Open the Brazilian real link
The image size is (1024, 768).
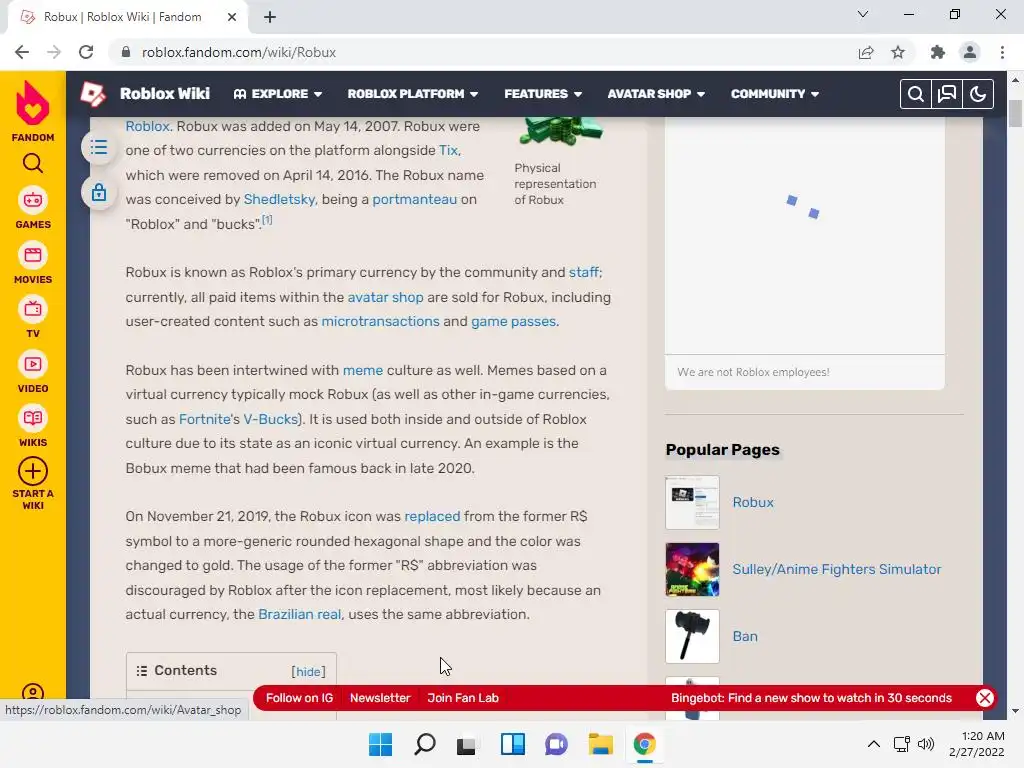coord(299,615)
